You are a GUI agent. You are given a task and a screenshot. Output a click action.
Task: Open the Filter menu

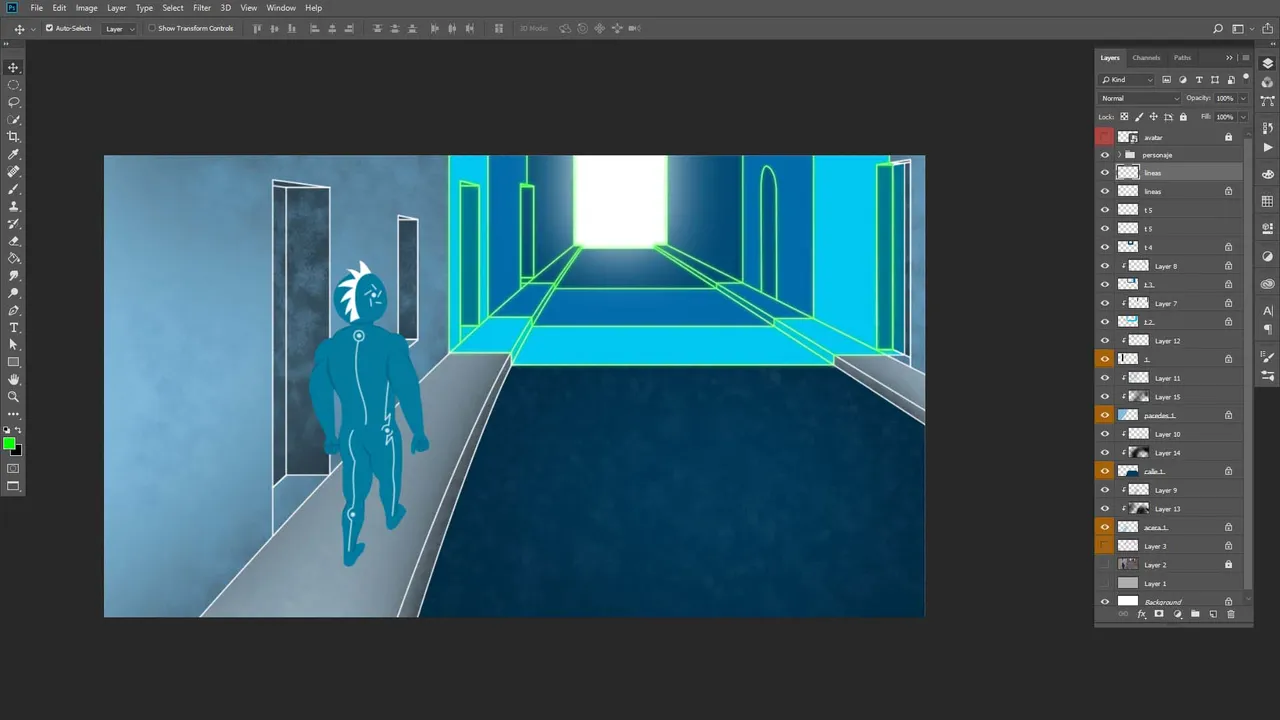click(202, 8)
